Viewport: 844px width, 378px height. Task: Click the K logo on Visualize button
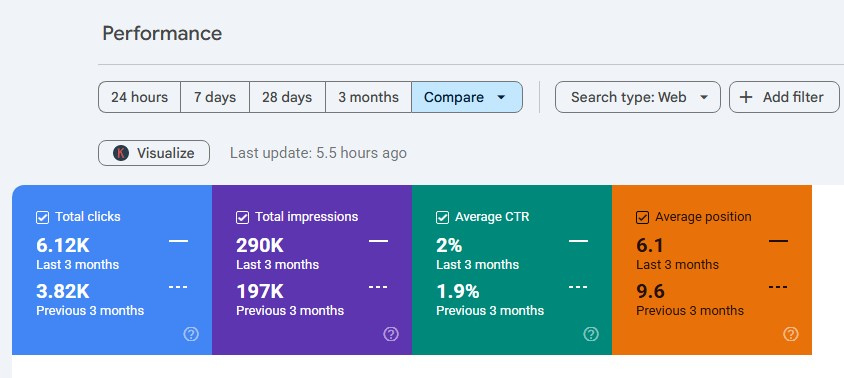(x=121, y=153)
